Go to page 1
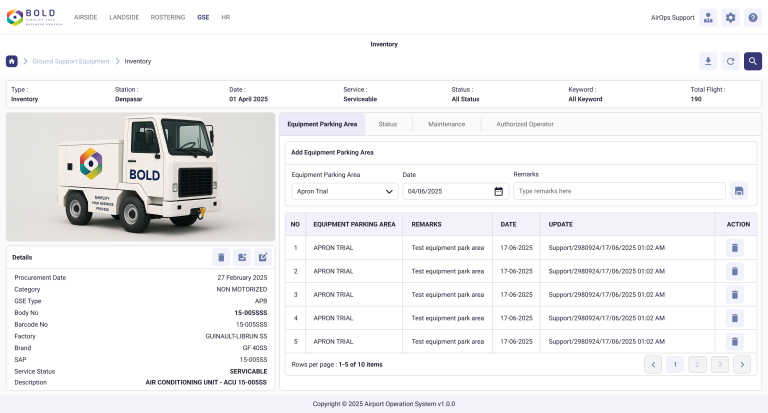 675,364
